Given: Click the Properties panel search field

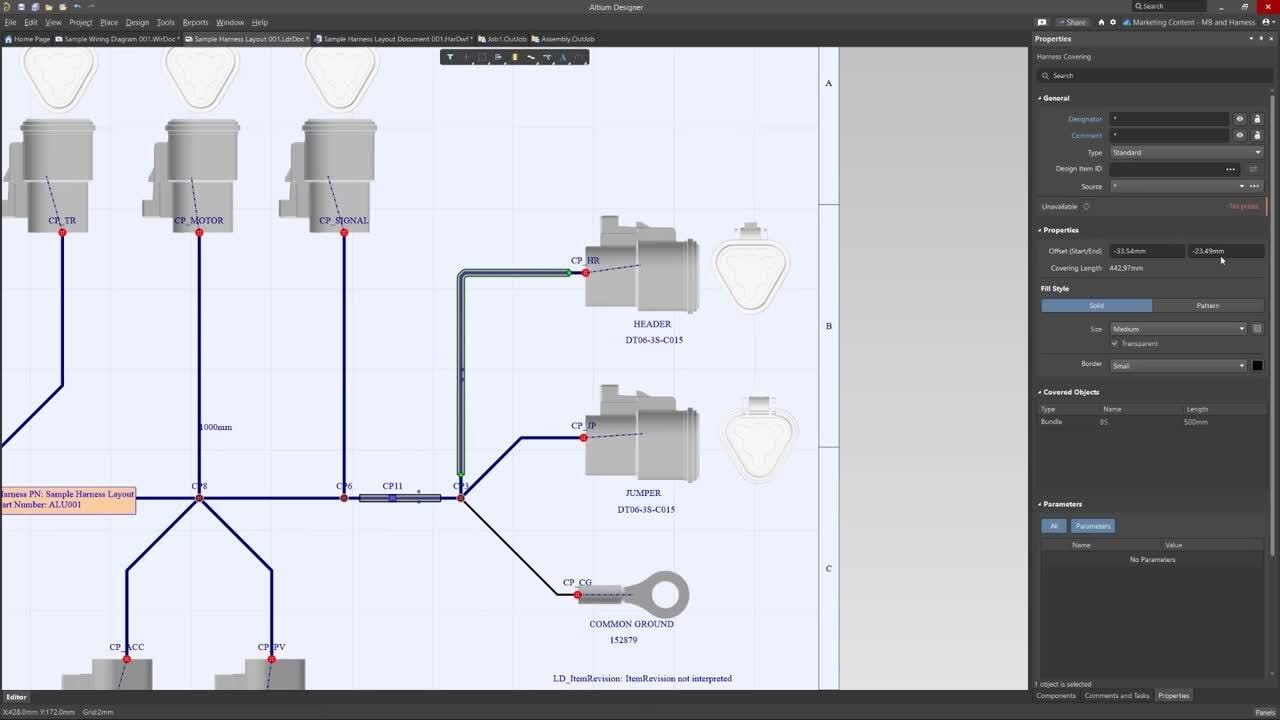Looking at the screenshot, I should coord(1150,76).
